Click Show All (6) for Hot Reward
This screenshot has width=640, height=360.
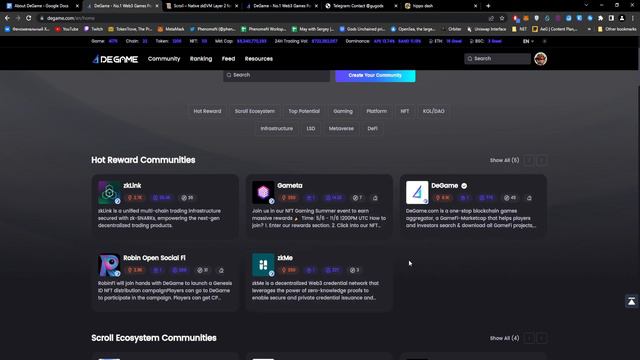504,160
